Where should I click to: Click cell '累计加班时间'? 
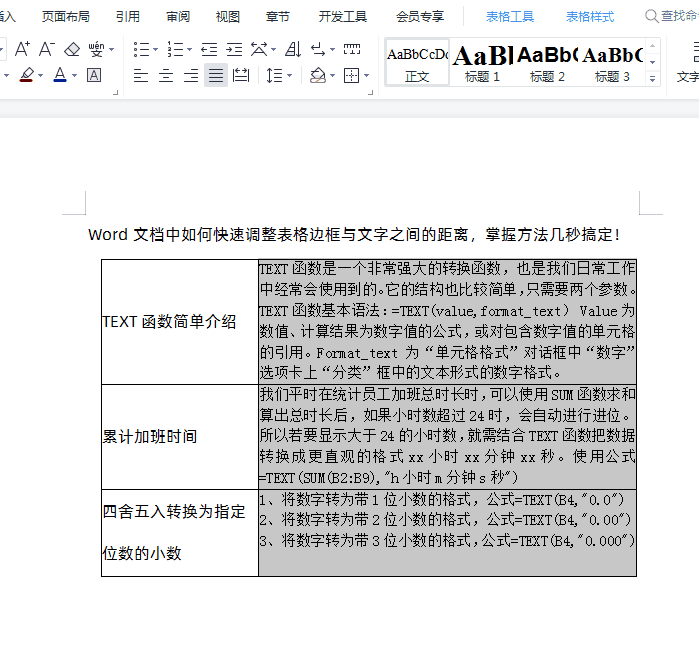coord(180,437)
